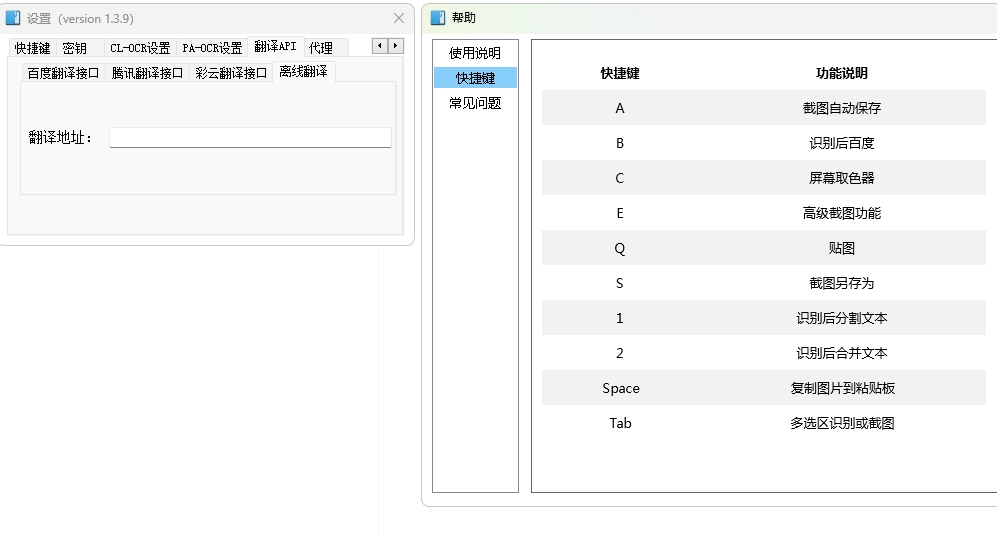Click the 截图另存为 description
The height and width of the screenshot is (536, 997).
(841, 283)
